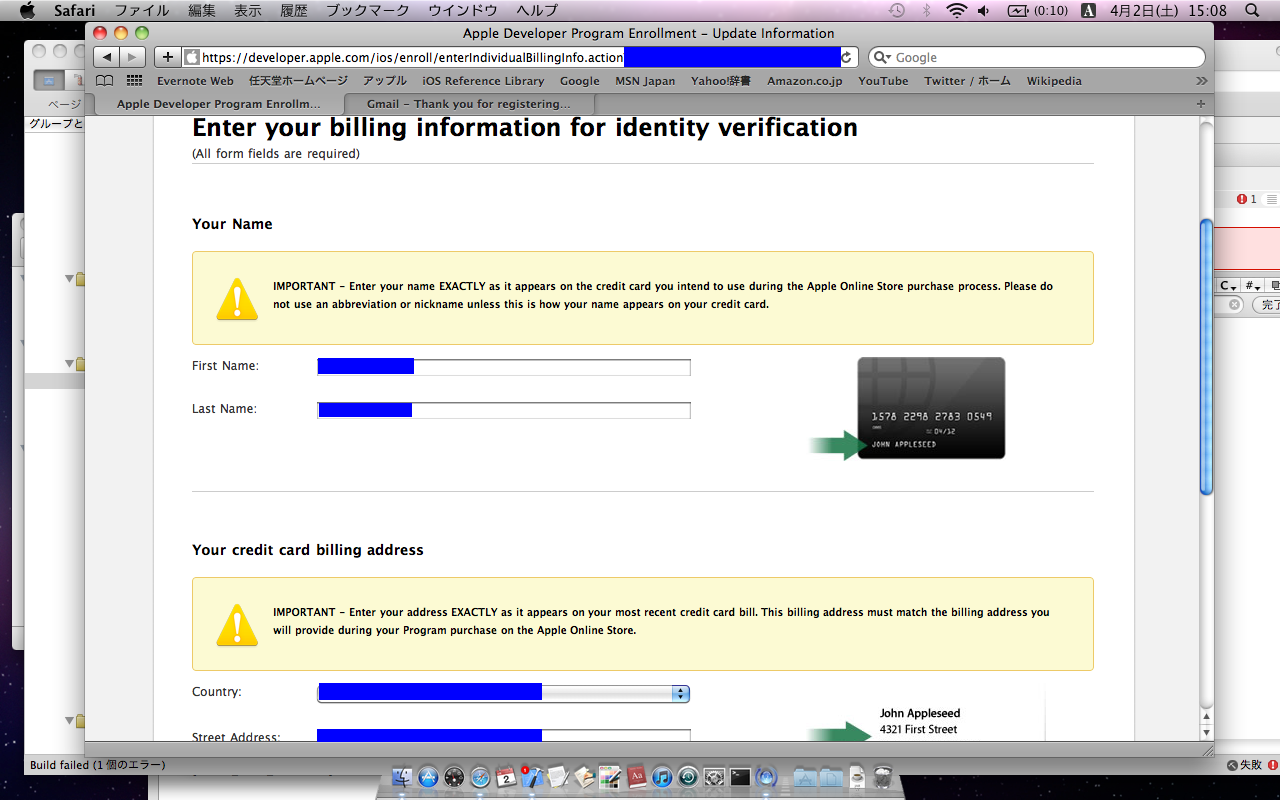Open the Show All Bookmarks book icon
The image size is (1280, 800).
tap(104, 81)
